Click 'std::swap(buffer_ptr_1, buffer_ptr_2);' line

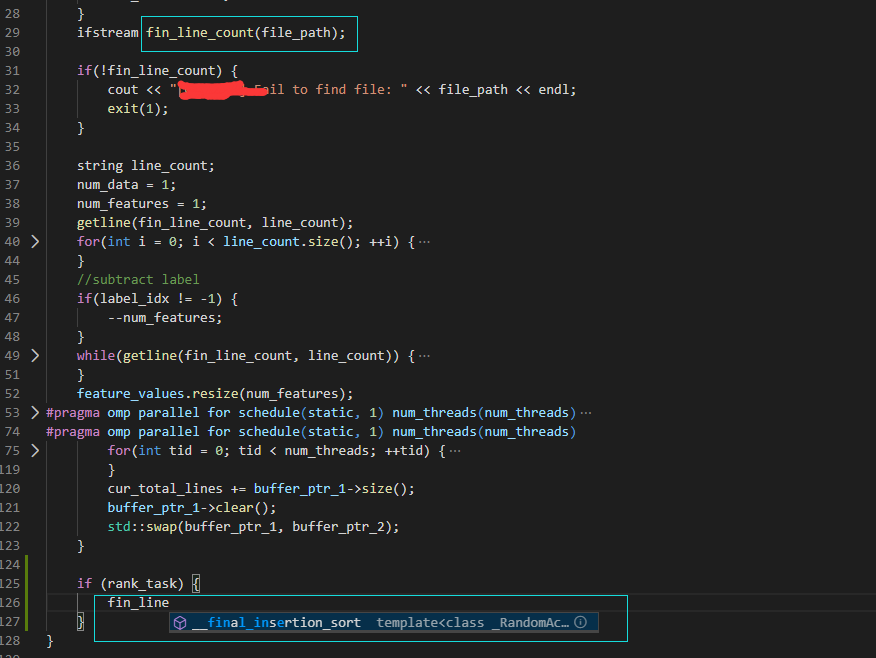pyautogui.click(x=253, y=527)
